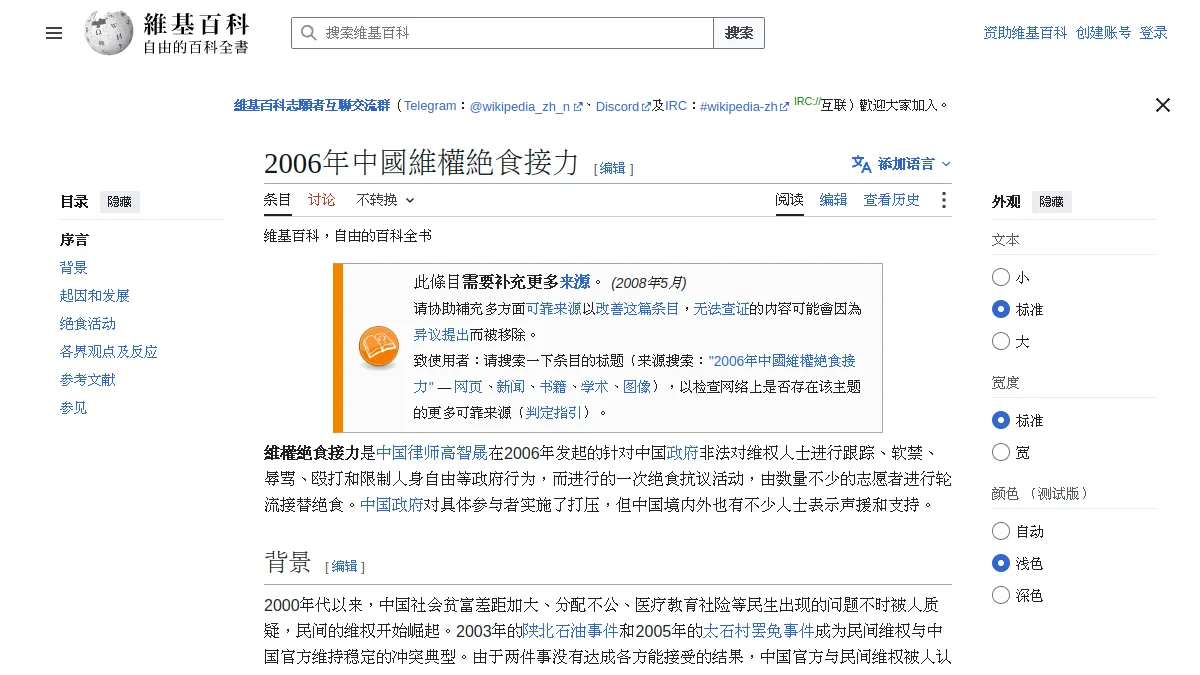Click 编辑 link beside 背景 heading
The width and height of the screenshot is (1200, 675).
pos(345,566)
